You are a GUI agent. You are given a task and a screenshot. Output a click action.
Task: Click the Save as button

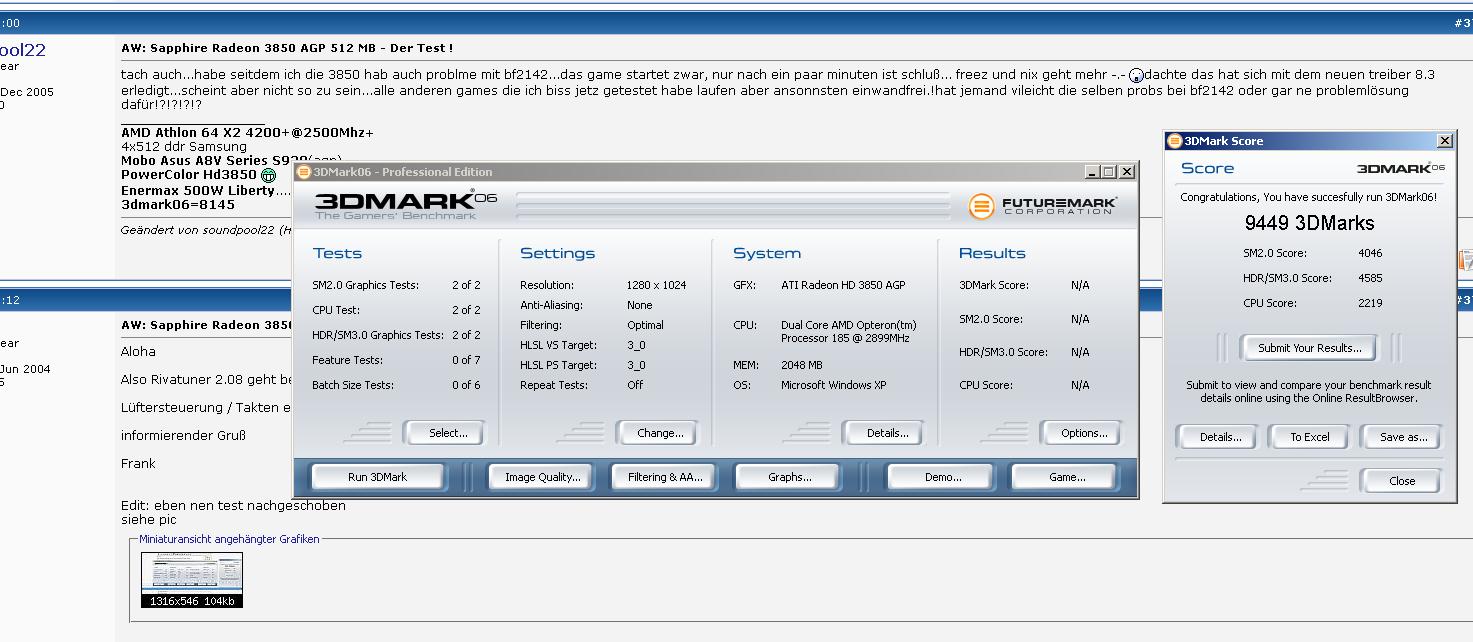[x=1403, y=437]
